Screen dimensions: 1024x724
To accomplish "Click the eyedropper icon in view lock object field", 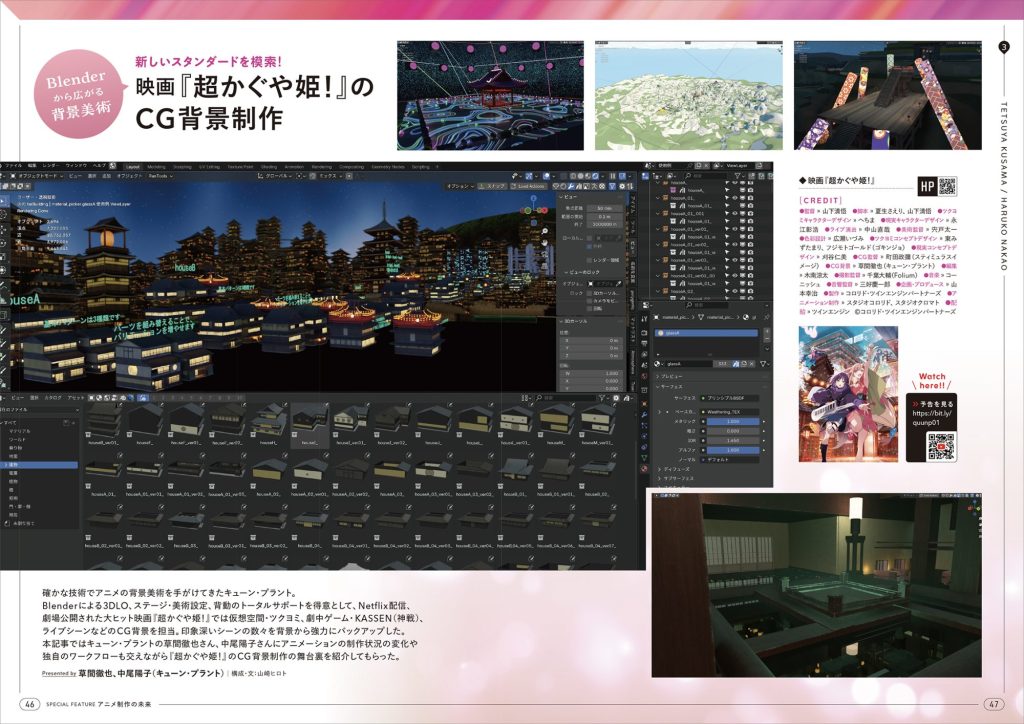I will [617, 284].
